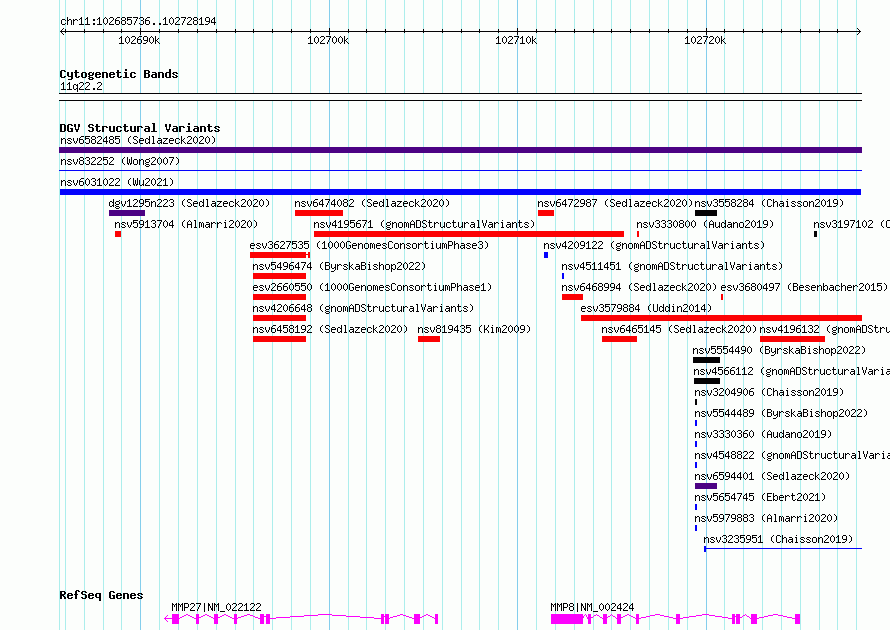The image size is (890, 630).
Task: Select esv3579884 (Uddin2014) label
Action: pos(646,308)
